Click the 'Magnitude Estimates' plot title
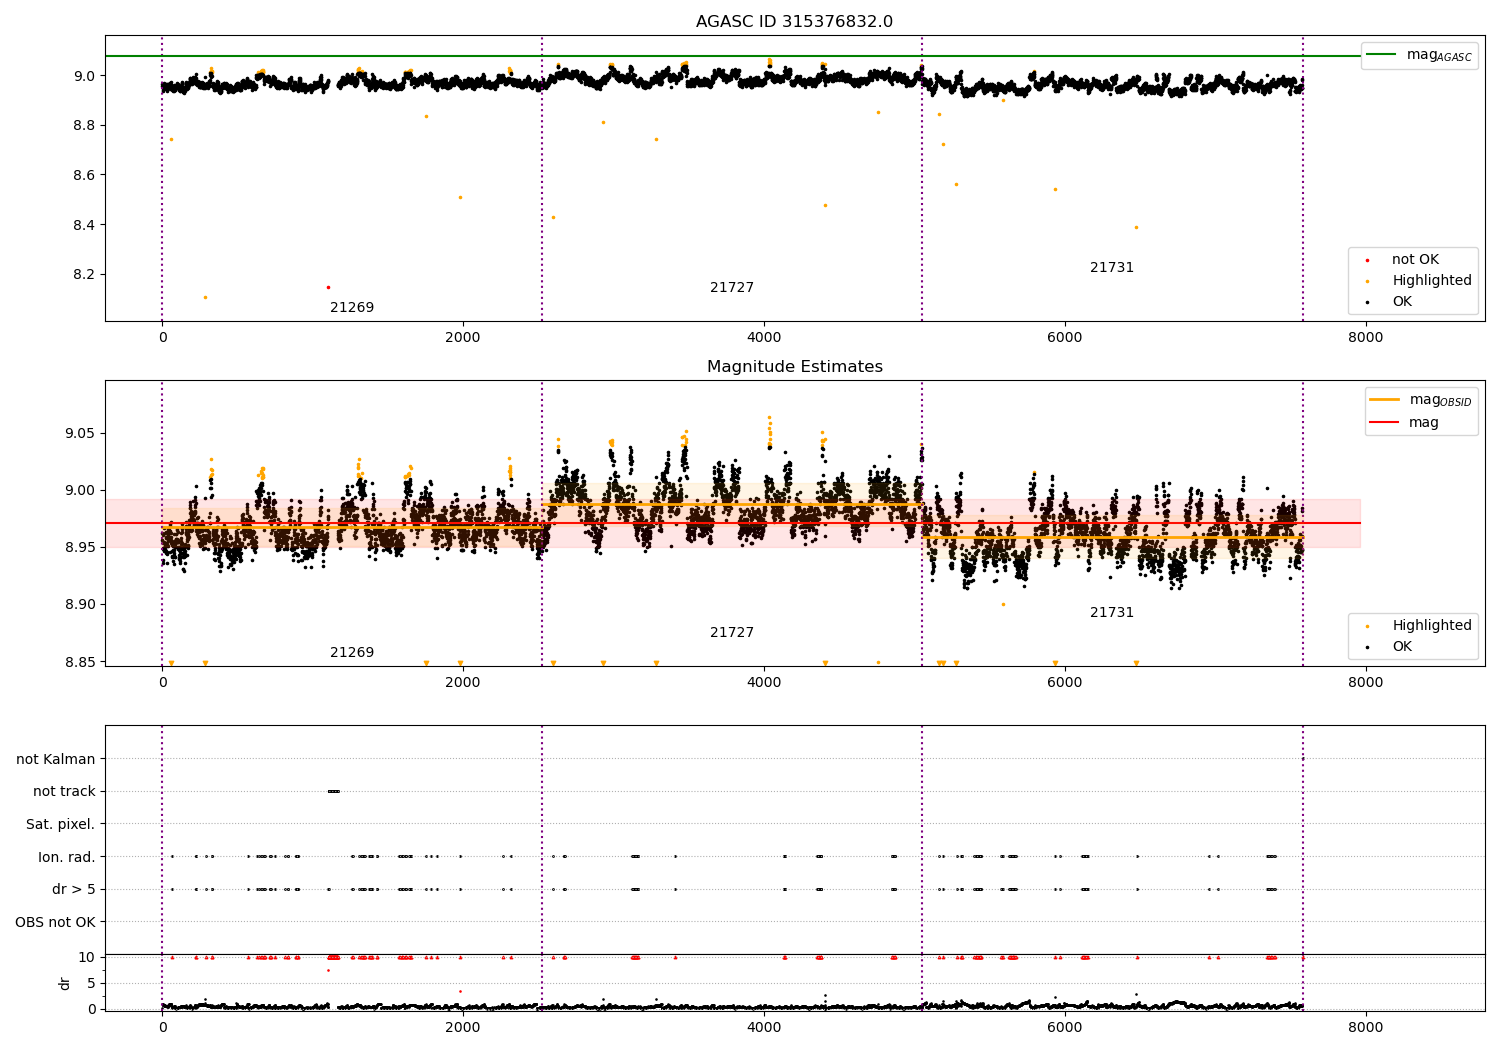This screenshot has height=1050, width=1500. click(794, 367)
